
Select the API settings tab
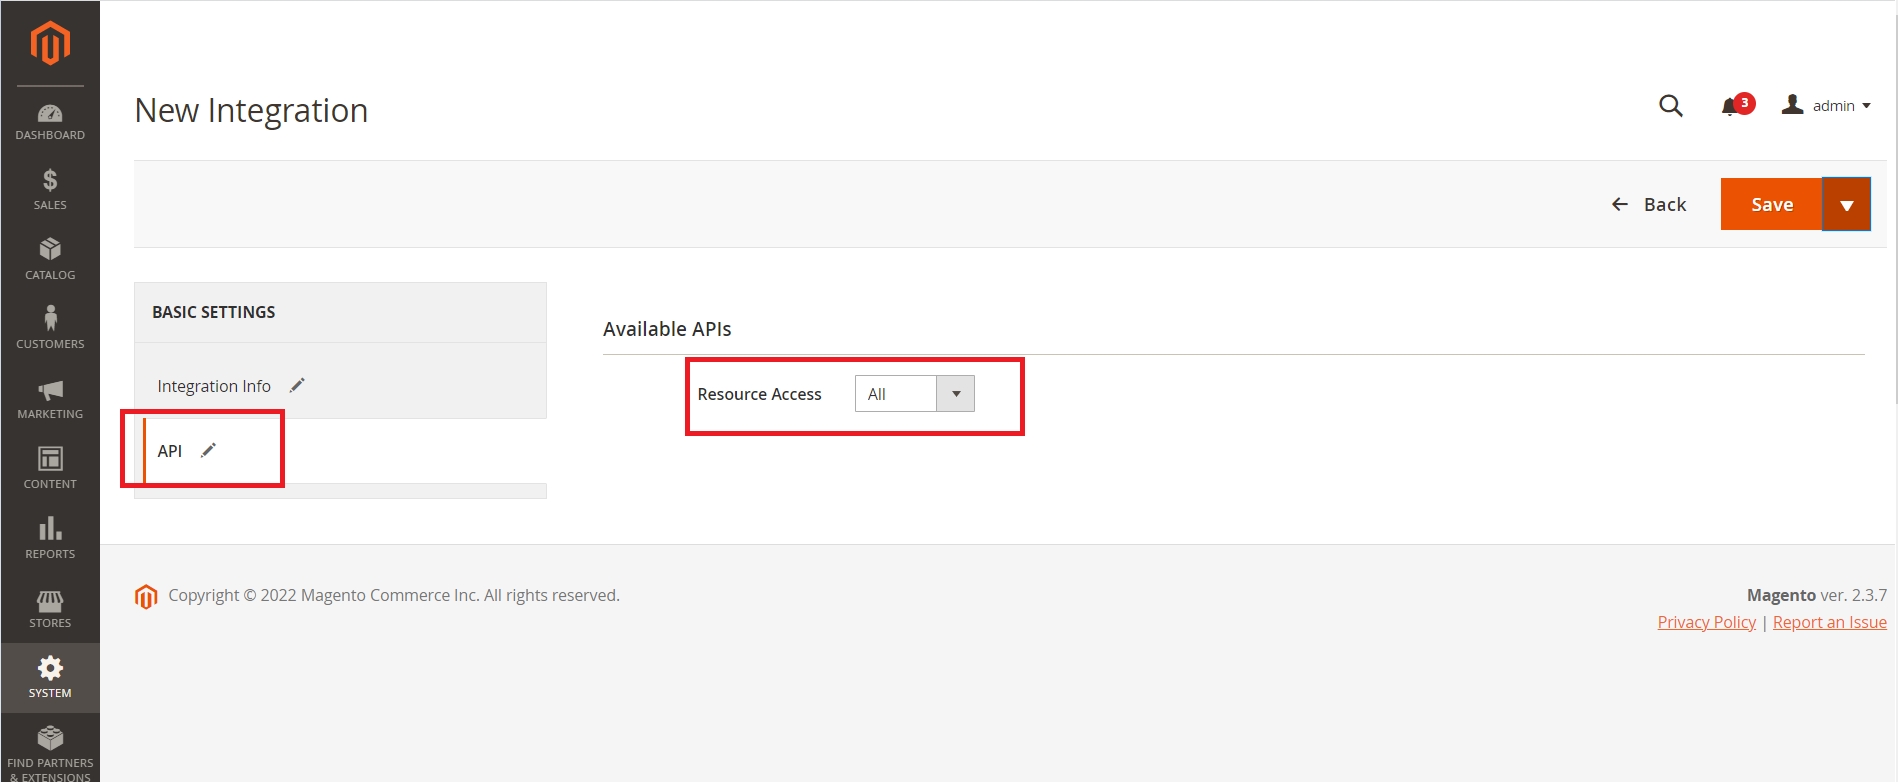[x=170, y=451]
